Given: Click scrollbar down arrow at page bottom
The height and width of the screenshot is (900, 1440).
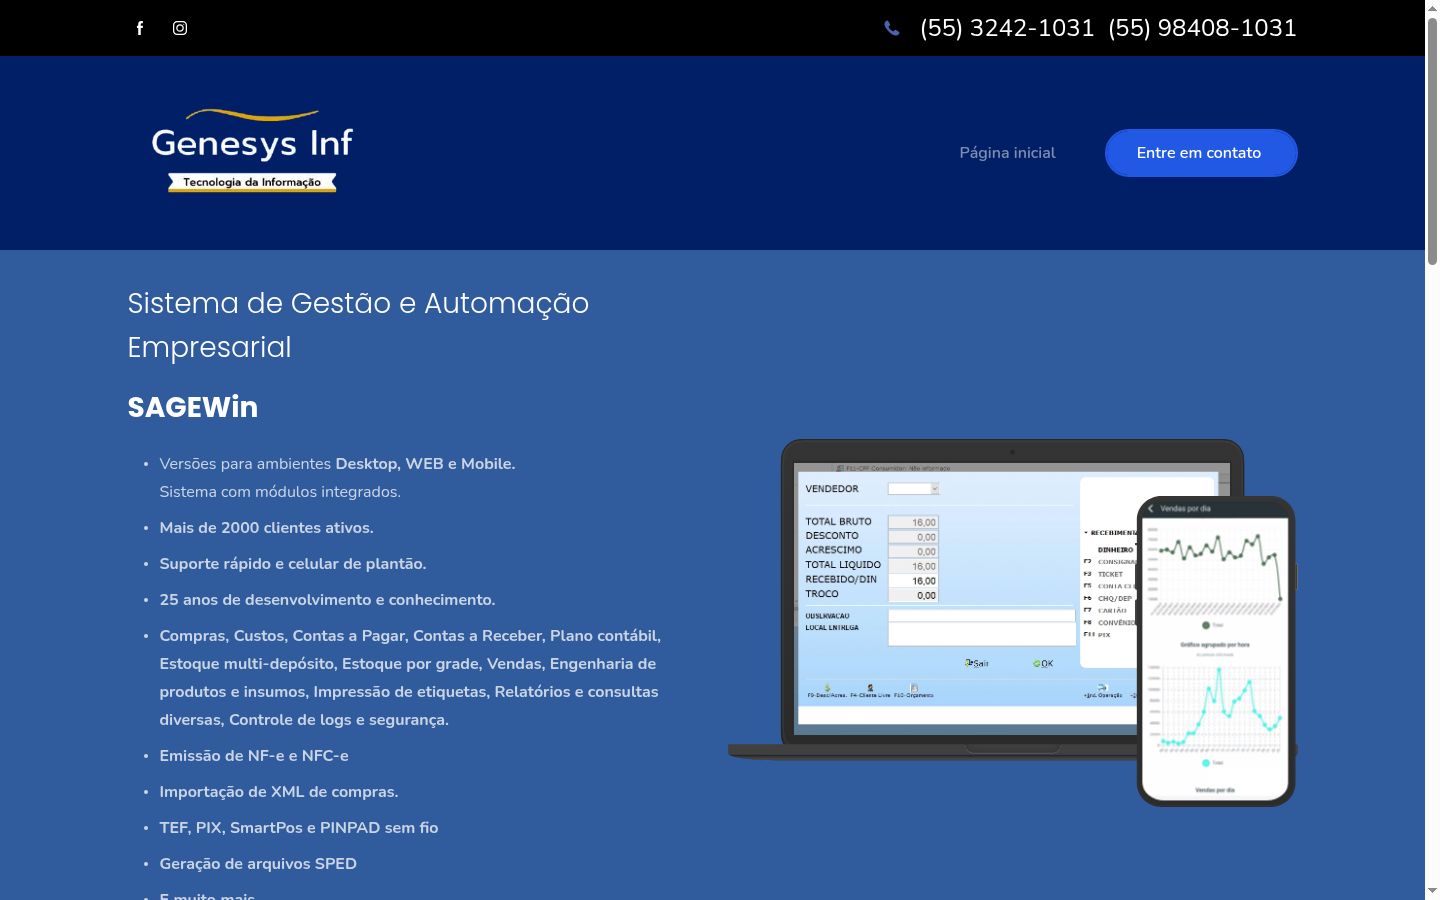Looking at the screenshot, I should pos(1432,891).
